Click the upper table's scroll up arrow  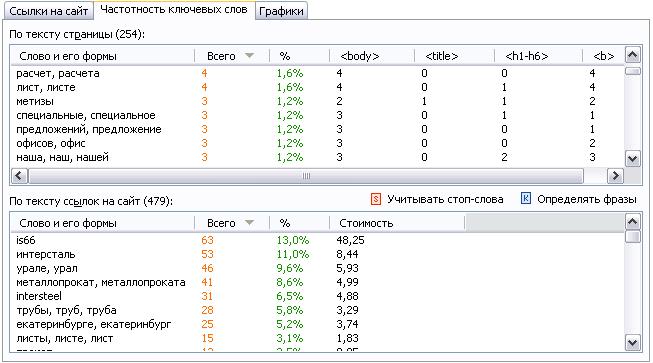633,55
